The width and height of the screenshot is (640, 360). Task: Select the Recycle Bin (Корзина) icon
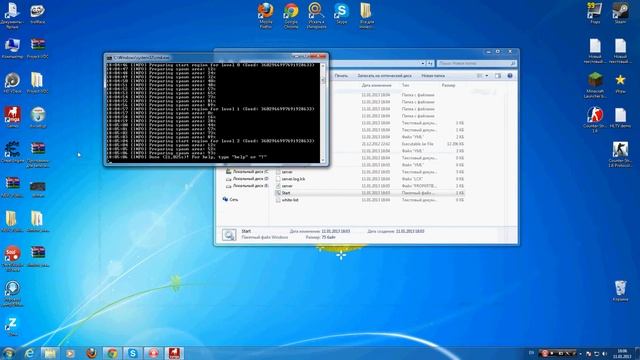pyautogui.click(x=620, y=291)
